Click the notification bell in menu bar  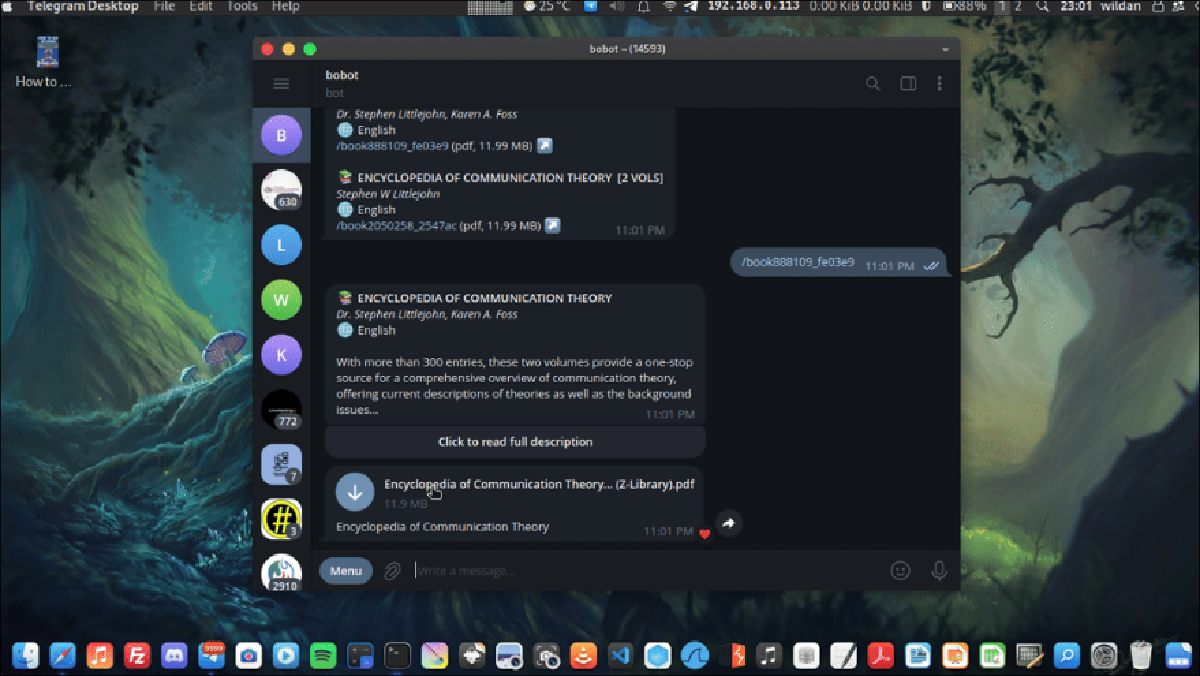tap(645, 7)
